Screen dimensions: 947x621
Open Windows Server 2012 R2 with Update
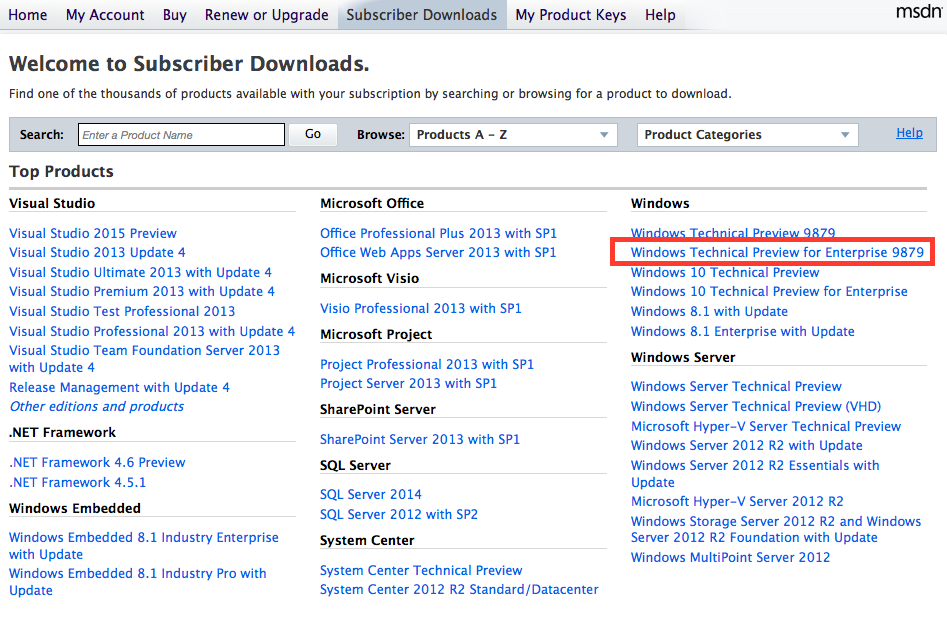pyautogui.click(x=747, y=446)
